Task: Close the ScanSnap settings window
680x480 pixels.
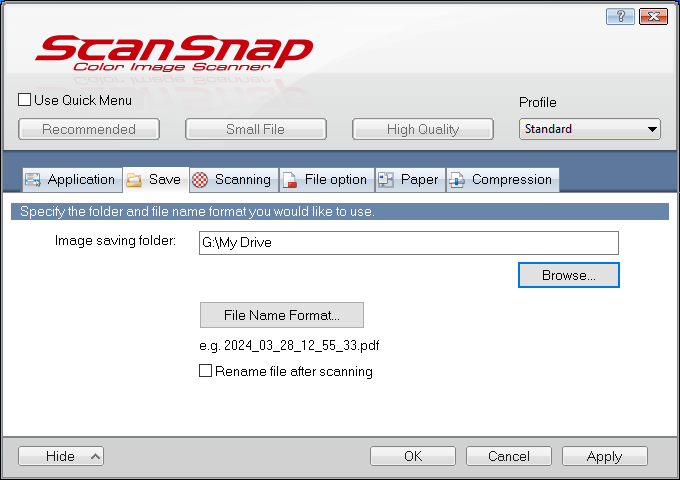Action: (653, 16)
